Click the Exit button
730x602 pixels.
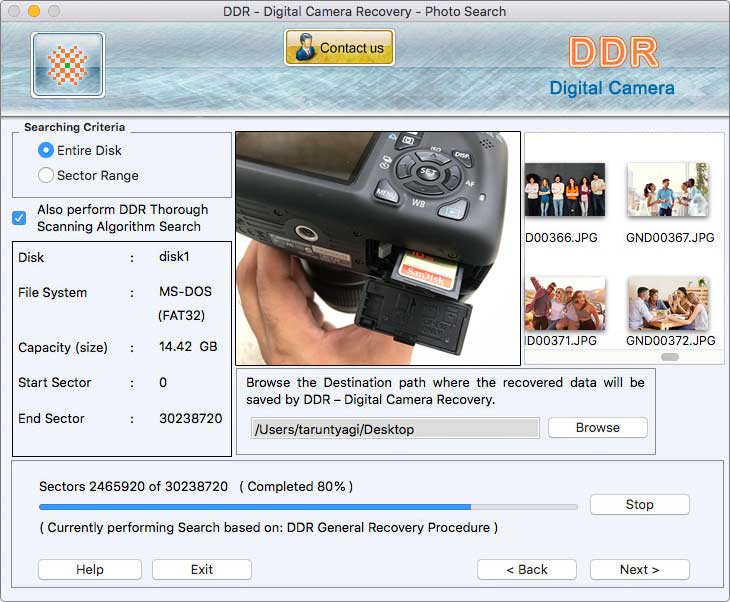(202, 569)
